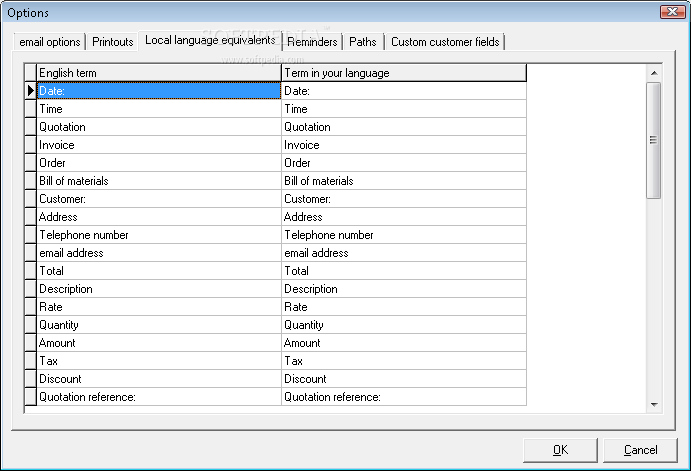Click the row selector beside Total
Screen dimensions: 691x471
[x=30, y=271]
